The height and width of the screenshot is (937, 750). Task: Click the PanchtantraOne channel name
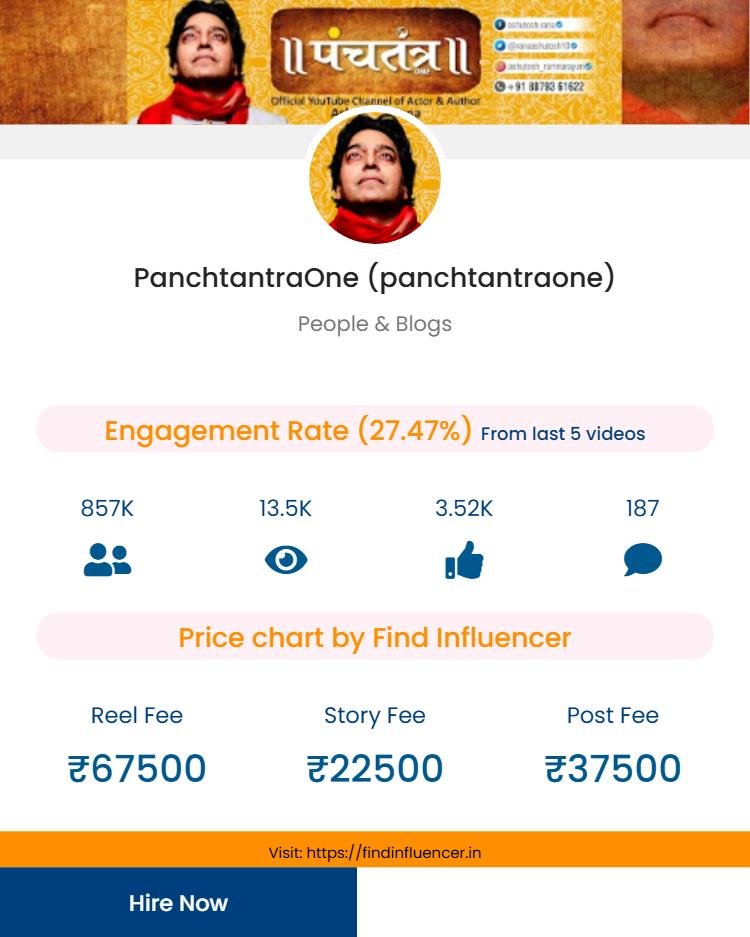[374, 277]
